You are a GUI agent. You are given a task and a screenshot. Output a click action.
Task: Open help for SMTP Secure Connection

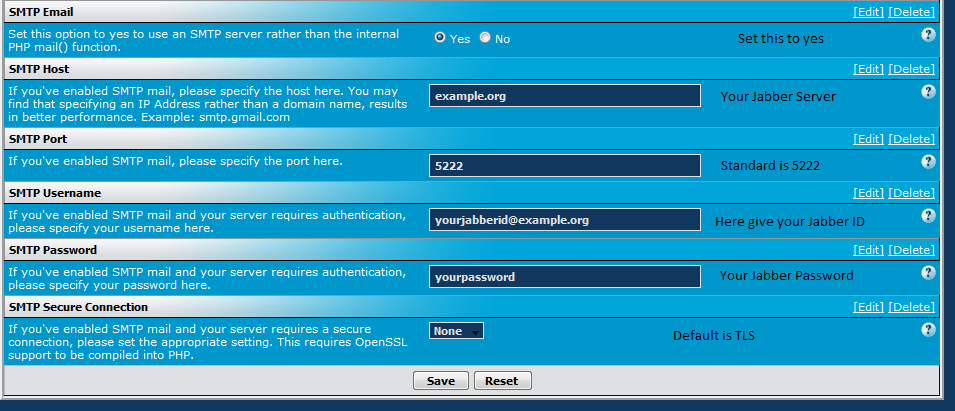[x=927, y=329]
